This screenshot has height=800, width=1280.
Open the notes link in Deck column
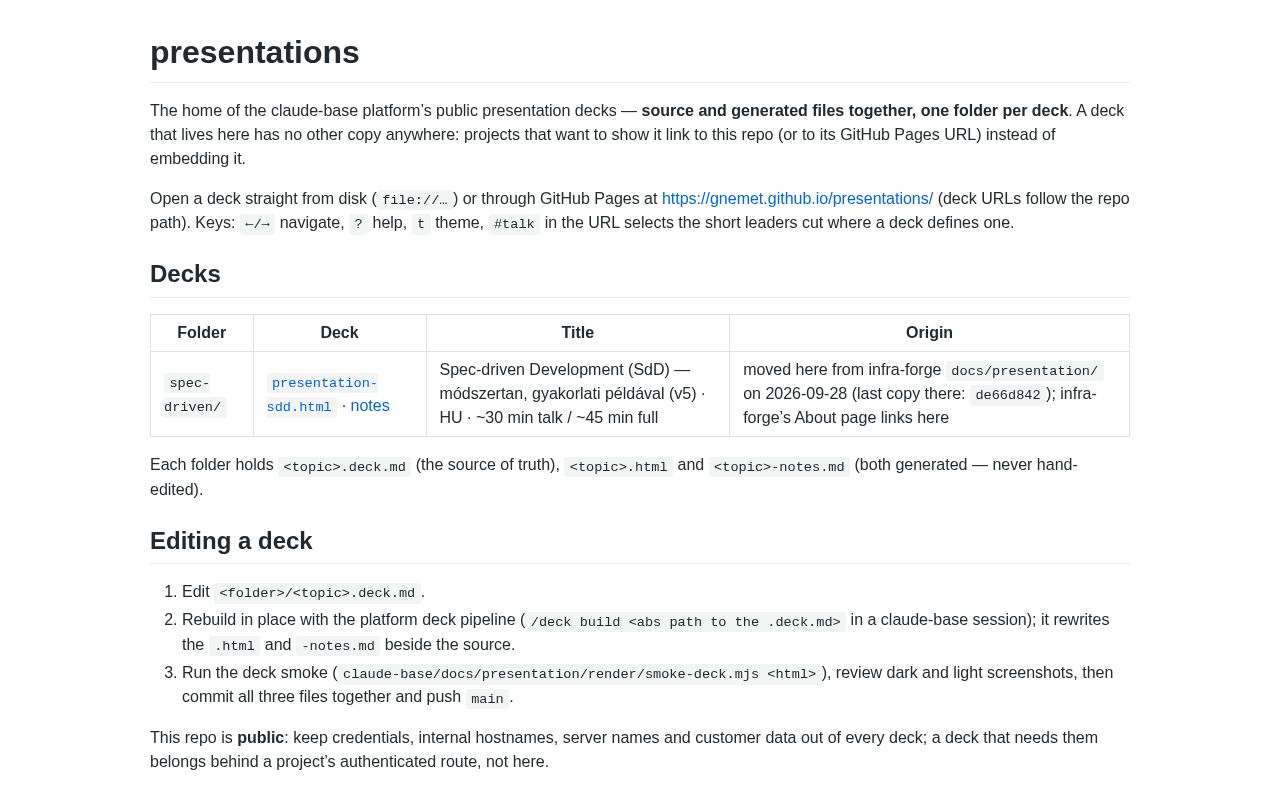click(x=370, y=406)
